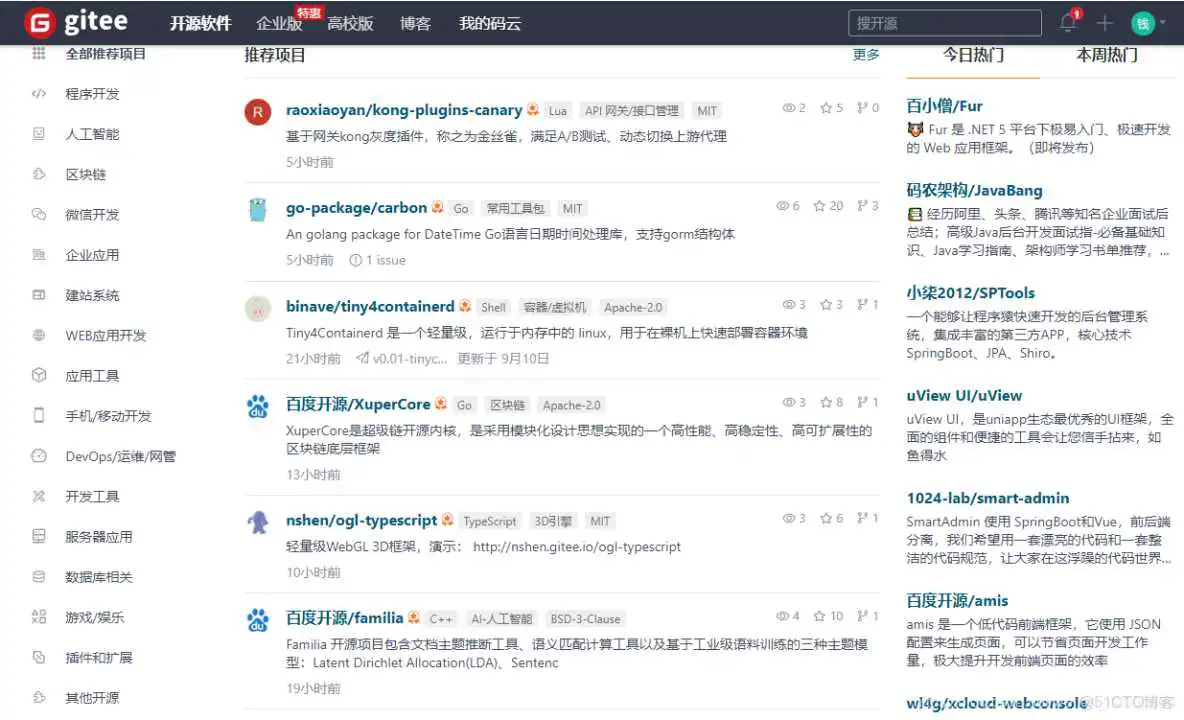Screen dimensions: 1184x720
Task: Click the 微信开发 sidebar icon
Action: click(39, 214)
